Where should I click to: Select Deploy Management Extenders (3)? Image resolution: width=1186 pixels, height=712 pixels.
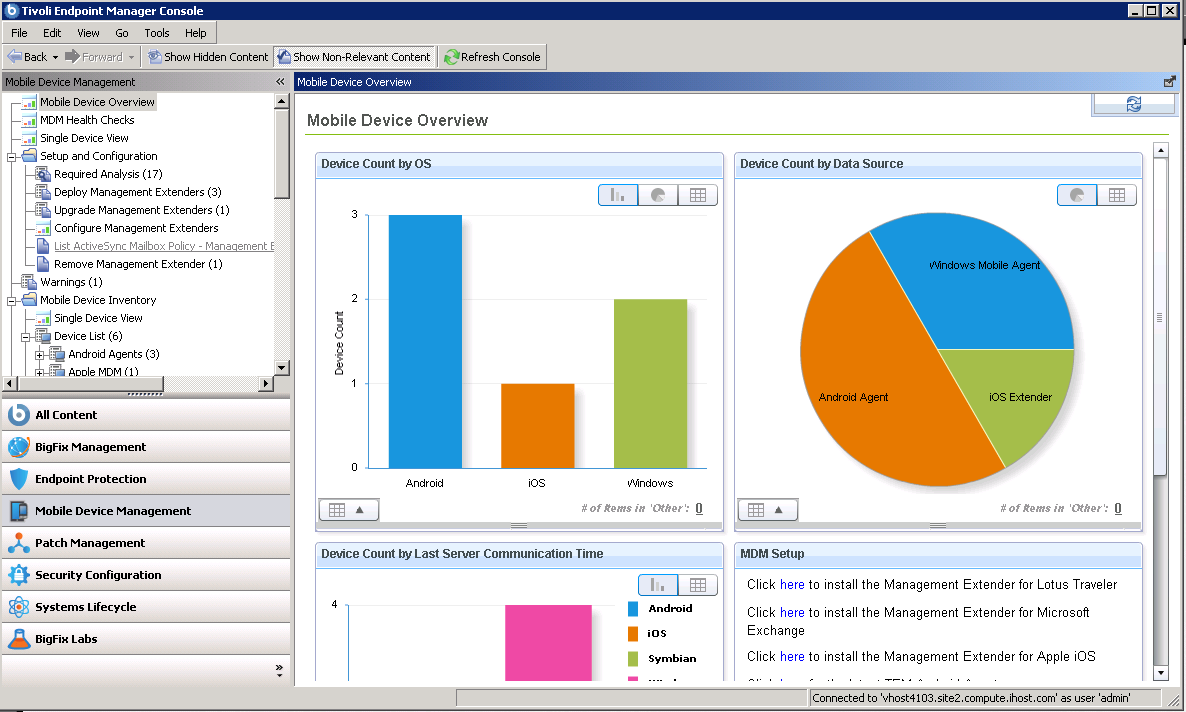coord(138,192)
